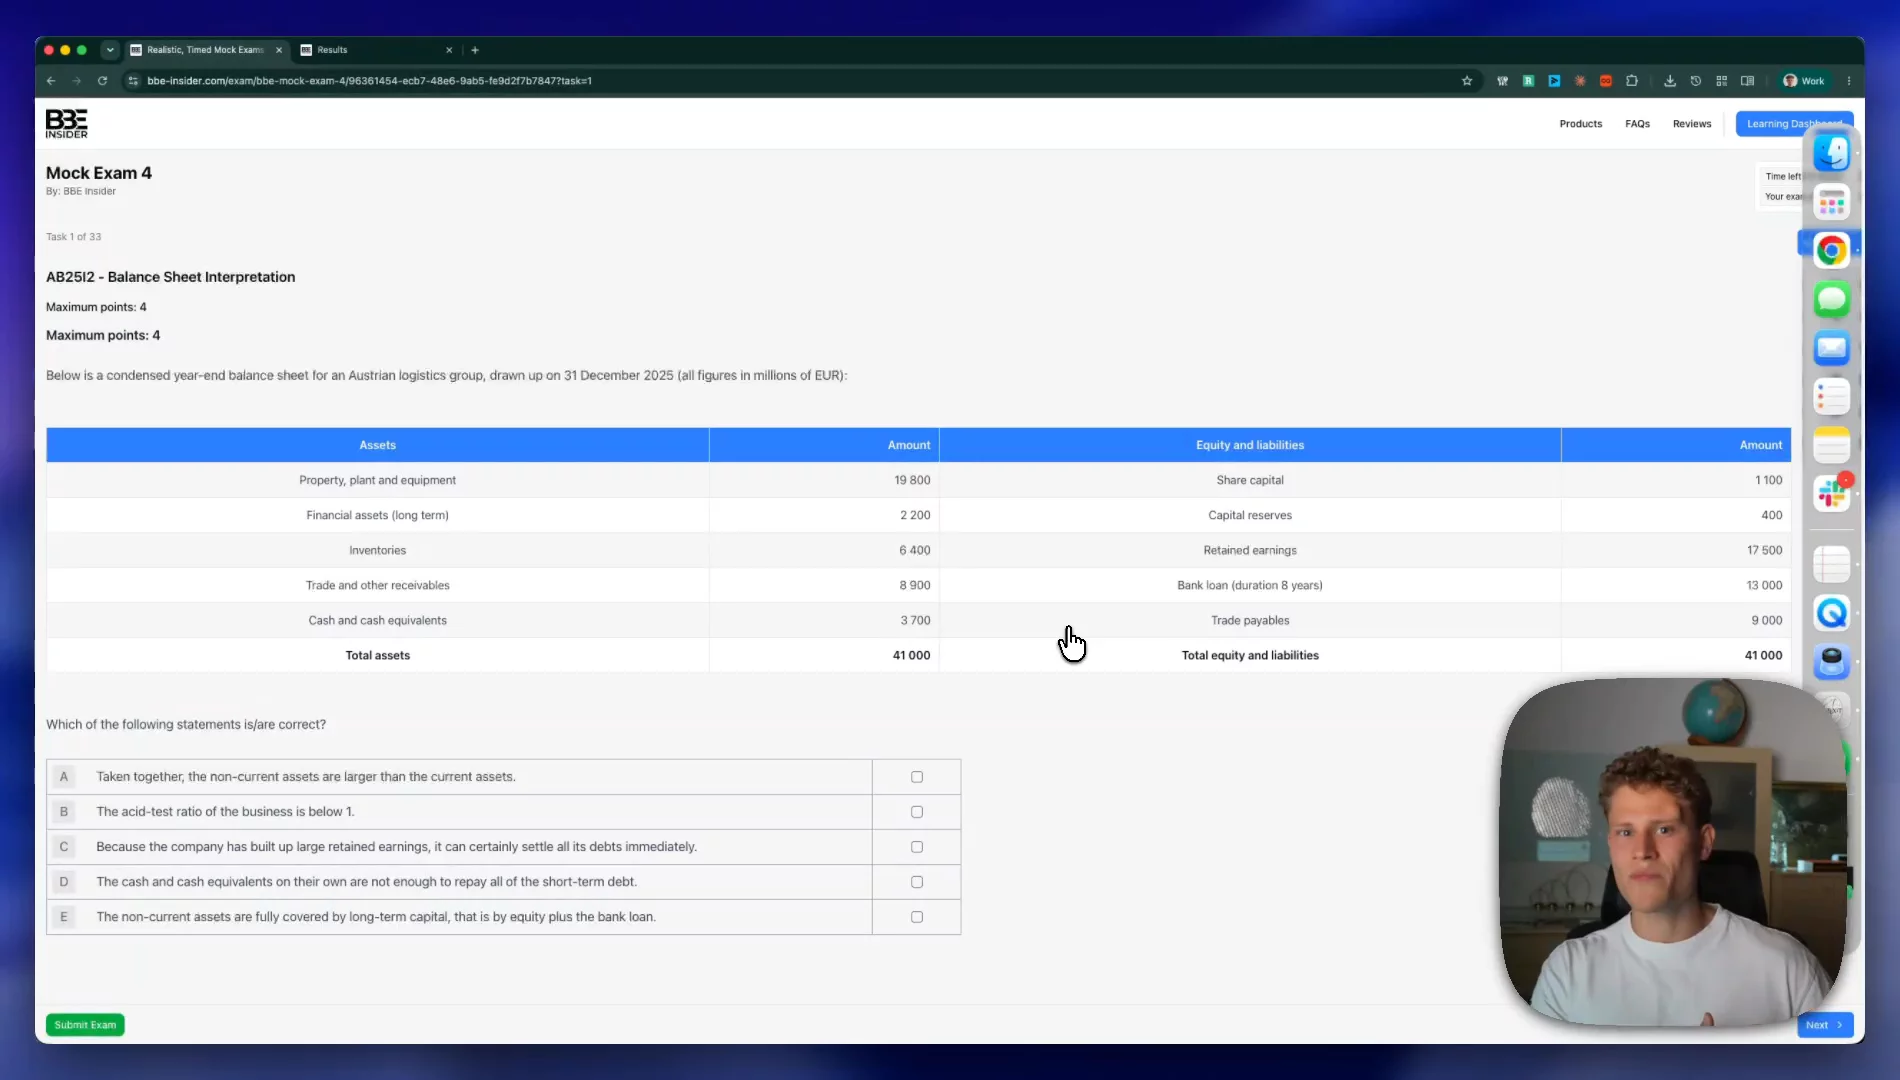1900x1080 pixels.
Task: Click the Cash and cash equivalents cell
Action: [x=377, y=621]
